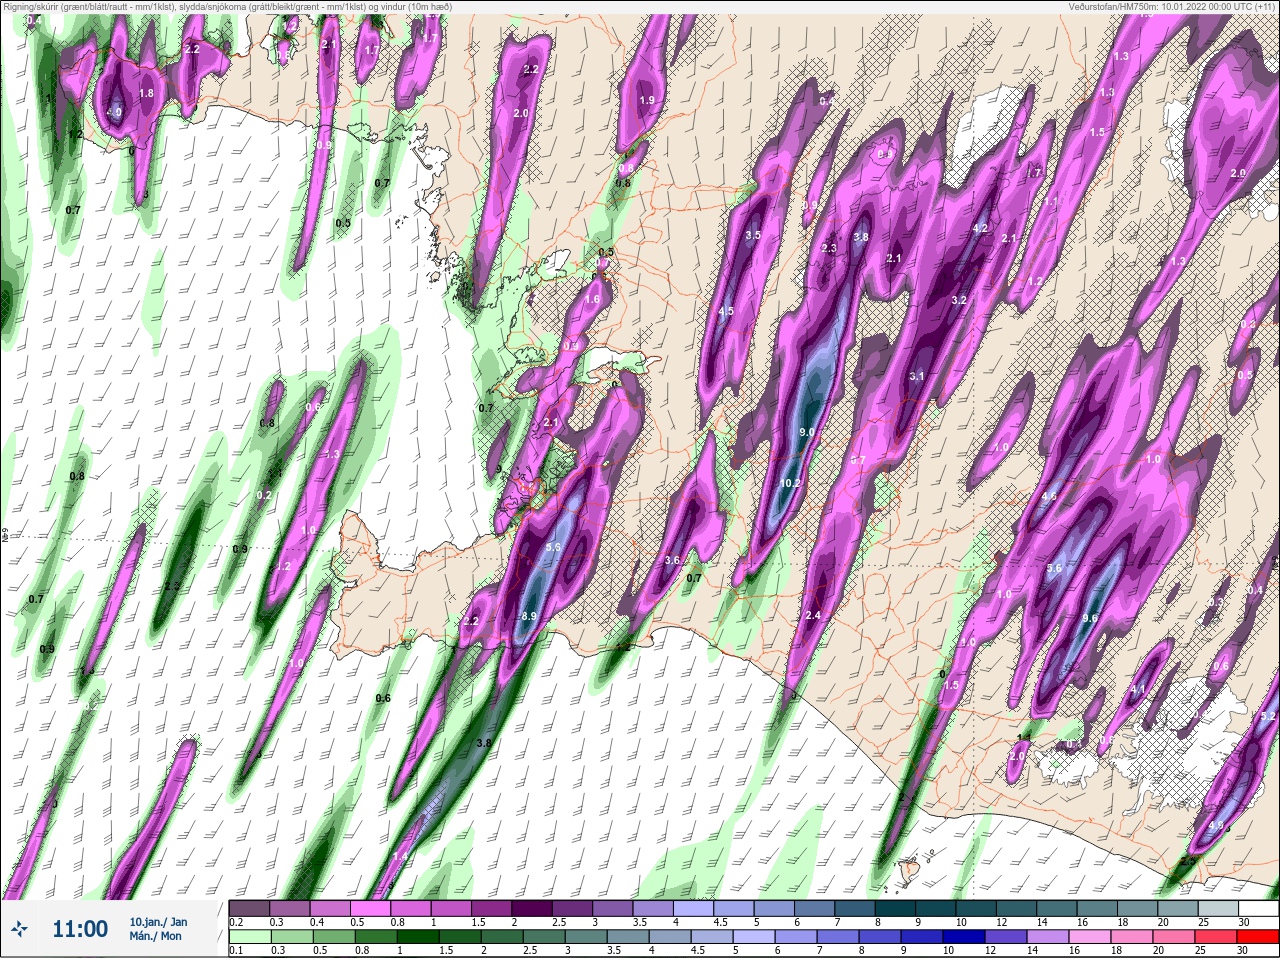This screenshot has width=1280, height=958.
Task: Click the 'Mán./ Mon' weekday label
Action: 156,936
